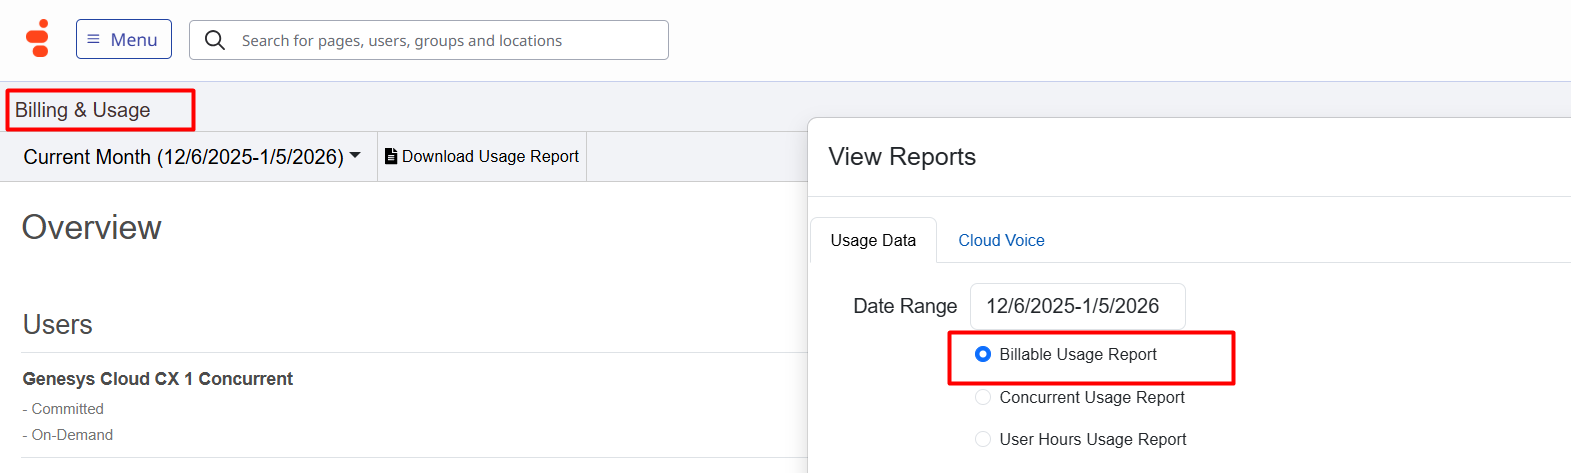Click the Genesys logo icon

pos(38,38)
